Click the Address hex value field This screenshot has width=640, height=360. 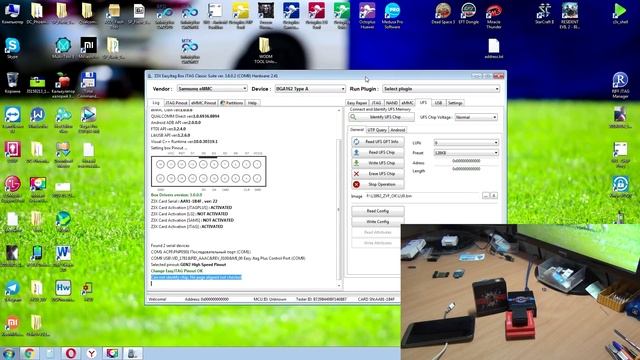click(x=466, y=161)
